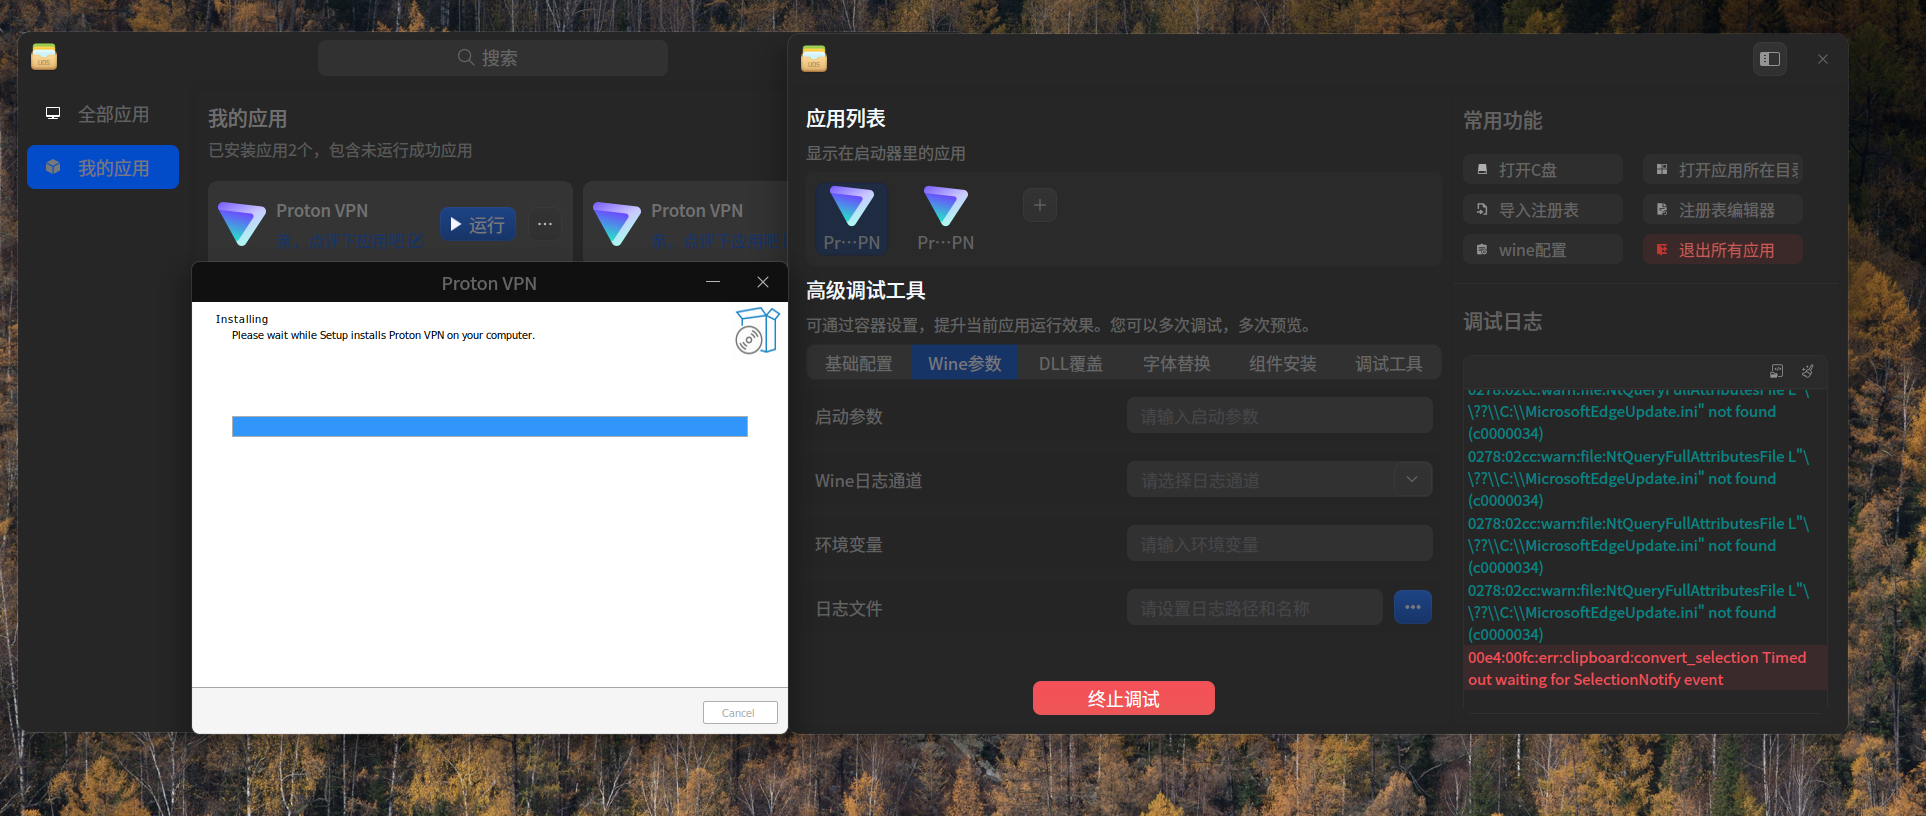Click the 终止调试 stop debugging button
1926x816 pixels.
1124,698
